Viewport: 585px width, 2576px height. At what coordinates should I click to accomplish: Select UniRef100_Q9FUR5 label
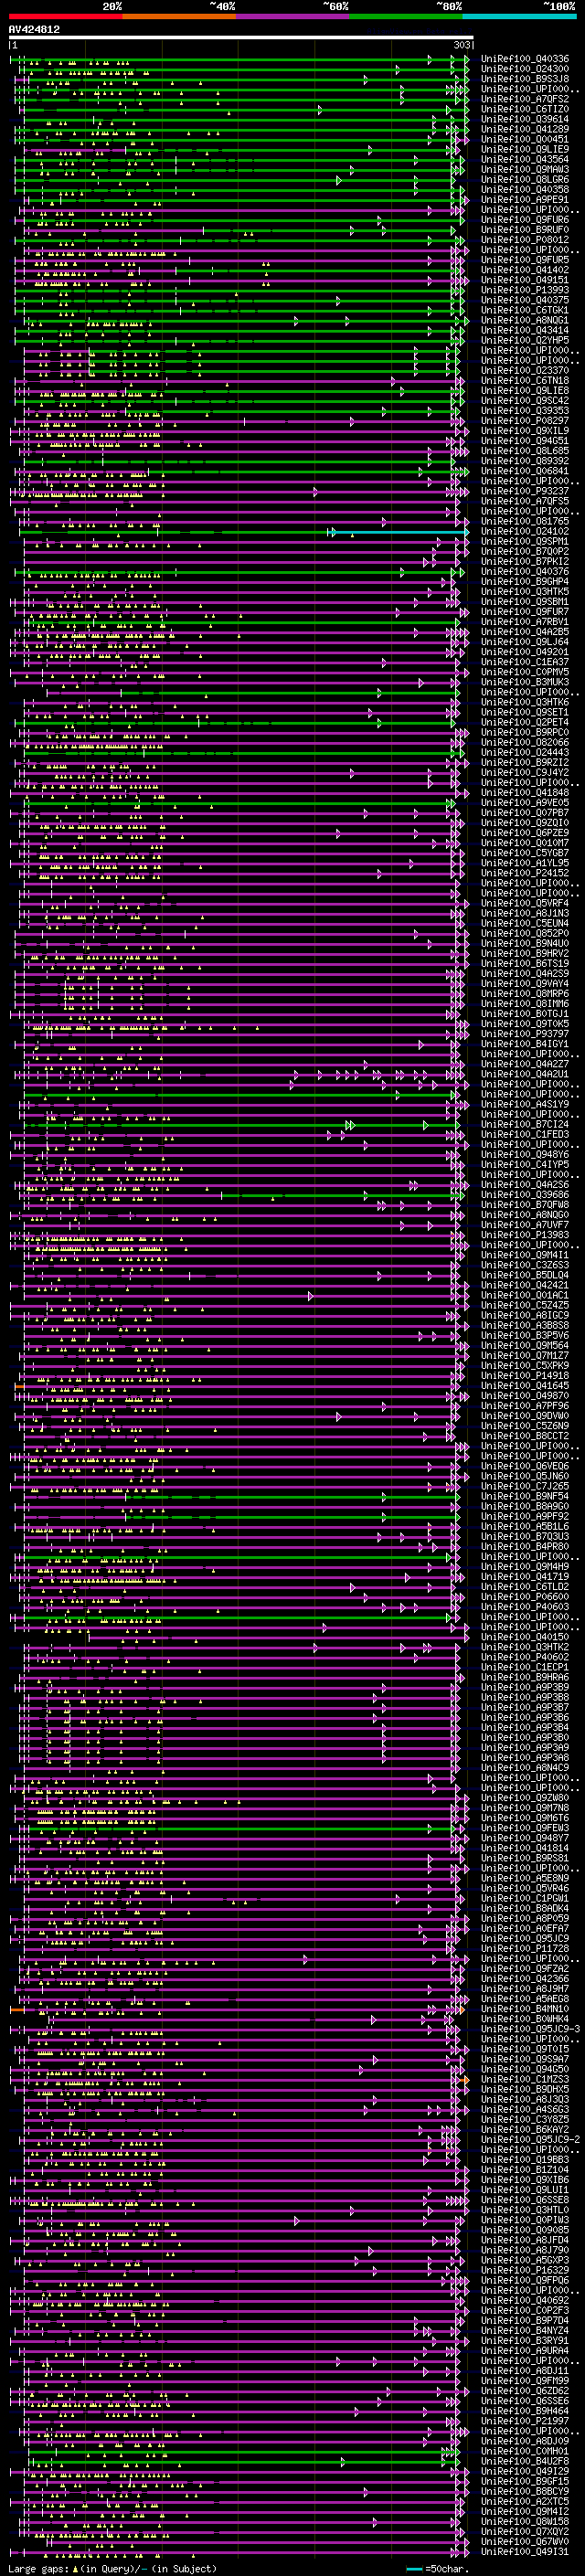[x=525, y=260]
